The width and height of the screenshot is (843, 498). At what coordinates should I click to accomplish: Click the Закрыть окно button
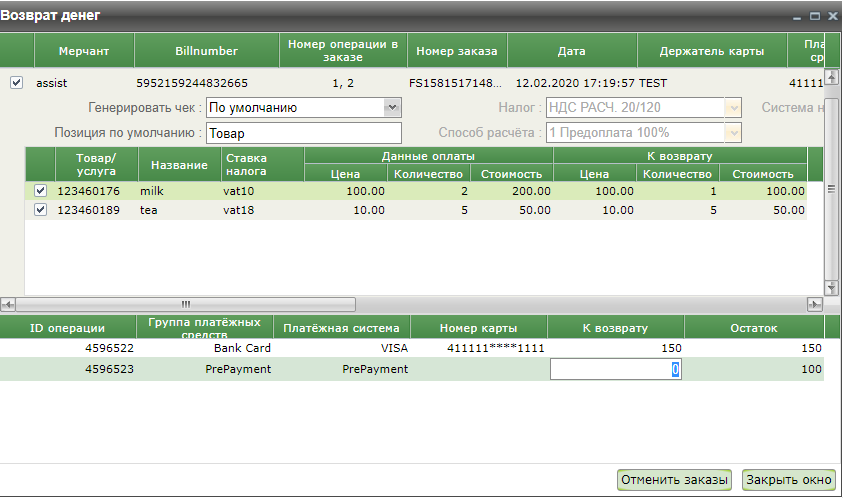[x=789, y=480]
